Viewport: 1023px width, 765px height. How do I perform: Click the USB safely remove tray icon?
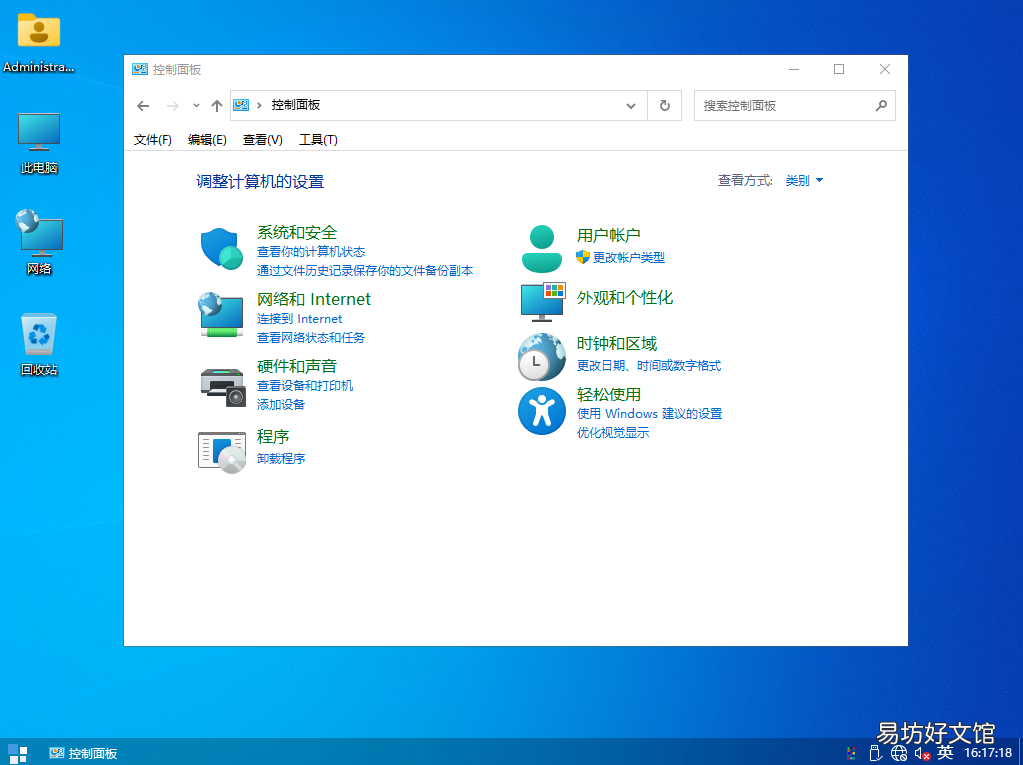(x=875, y=753)
